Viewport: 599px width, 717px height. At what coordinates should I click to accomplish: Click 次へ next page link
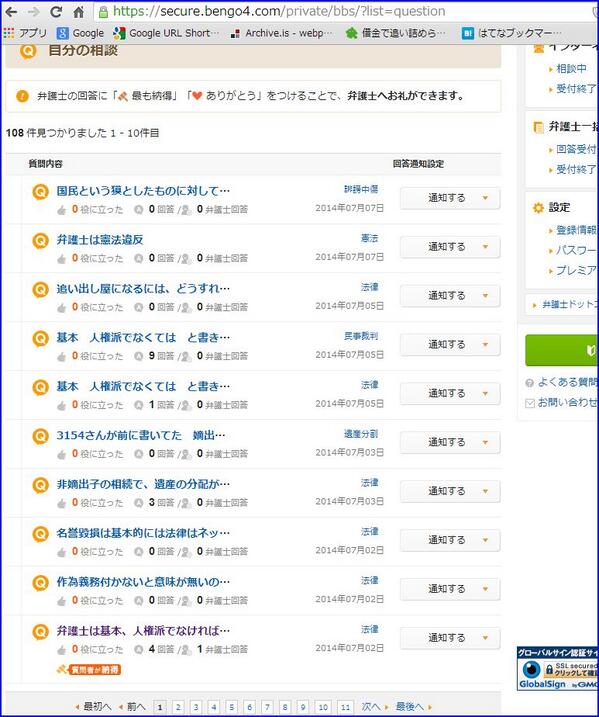pyautogui.click(x=374, y=707)
